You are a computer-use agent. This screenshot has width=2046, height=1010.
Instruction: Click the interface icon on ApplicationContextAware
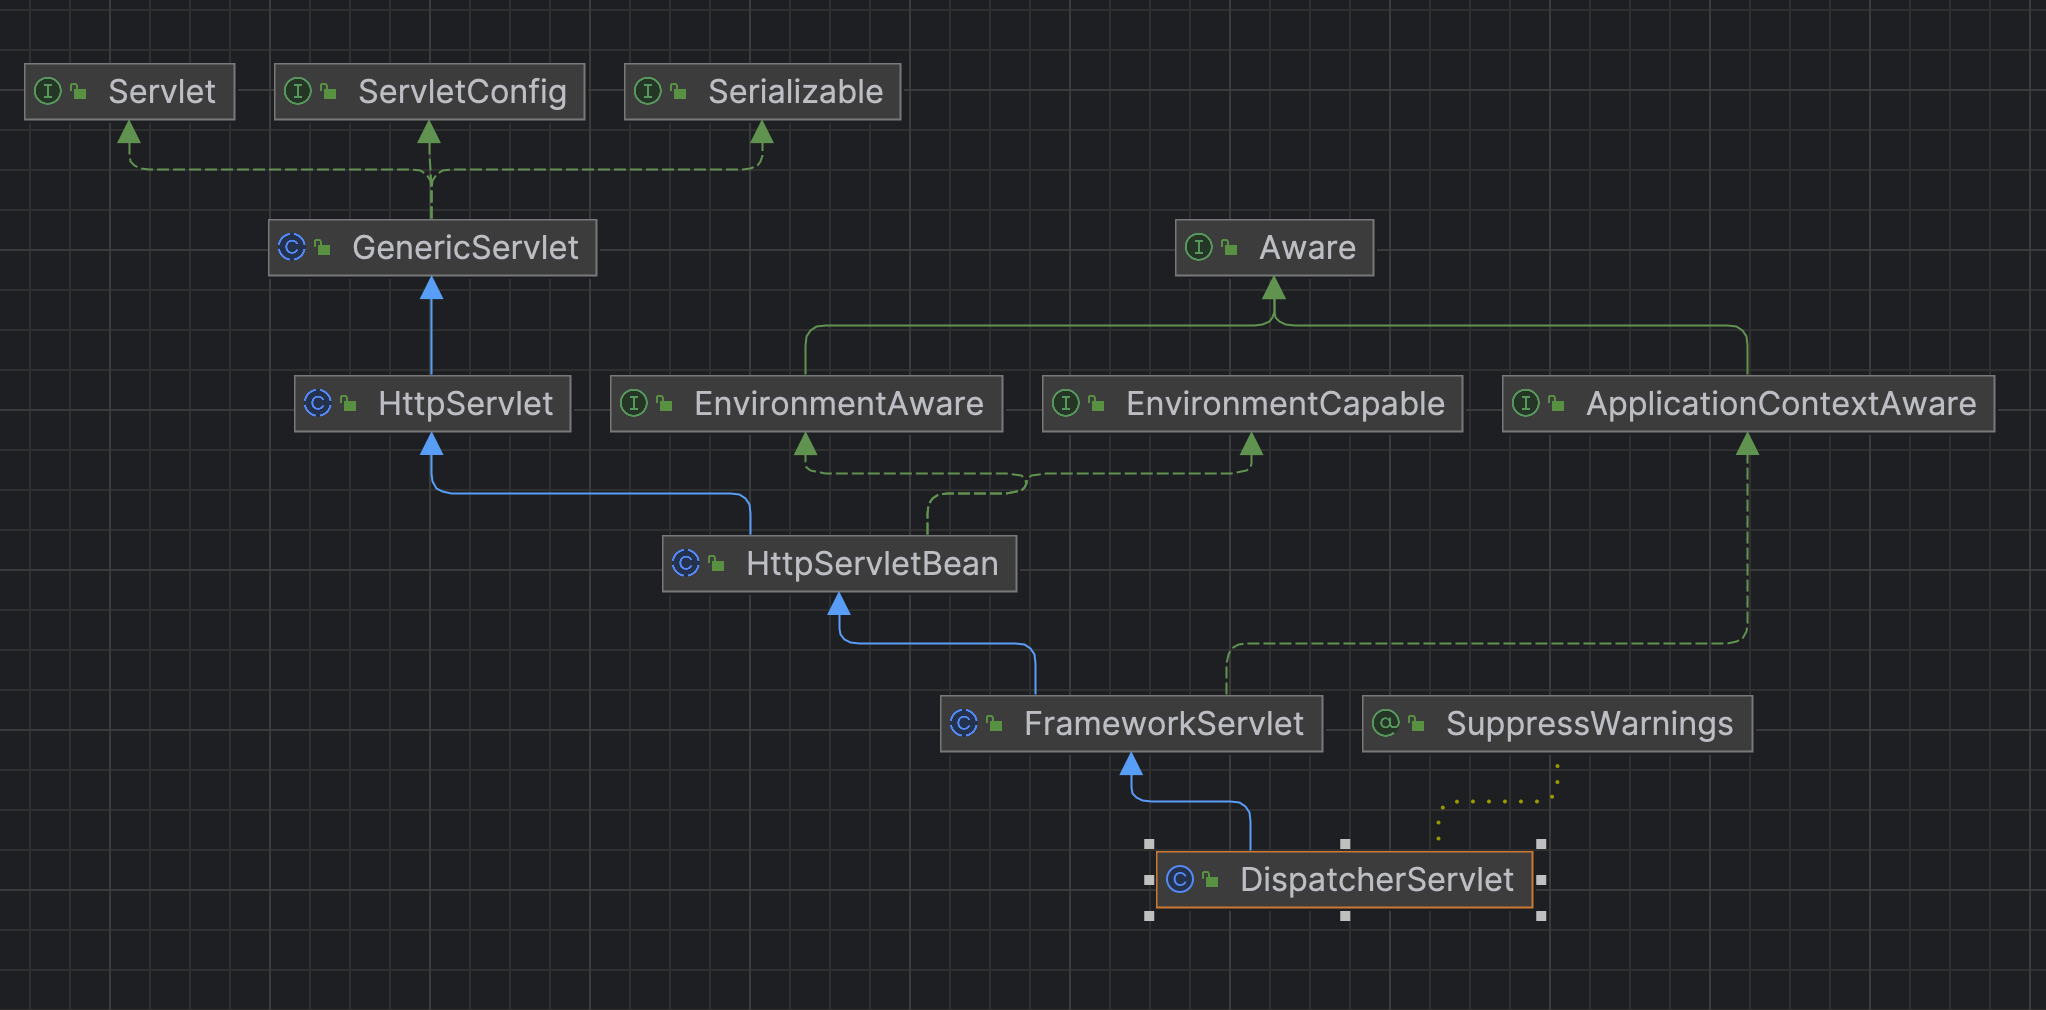point(1526,403)
